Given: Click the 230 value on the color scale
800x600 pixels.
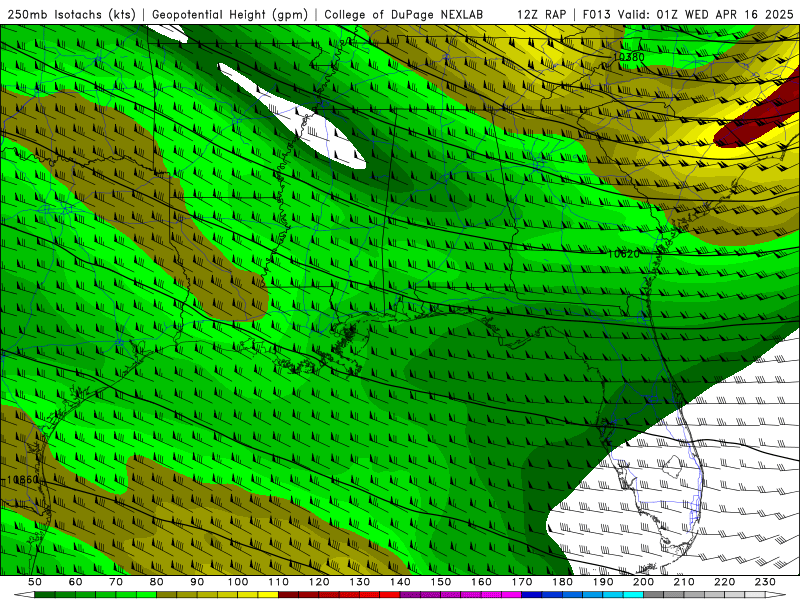Looking at the screenshot, I should click(765, 582).
